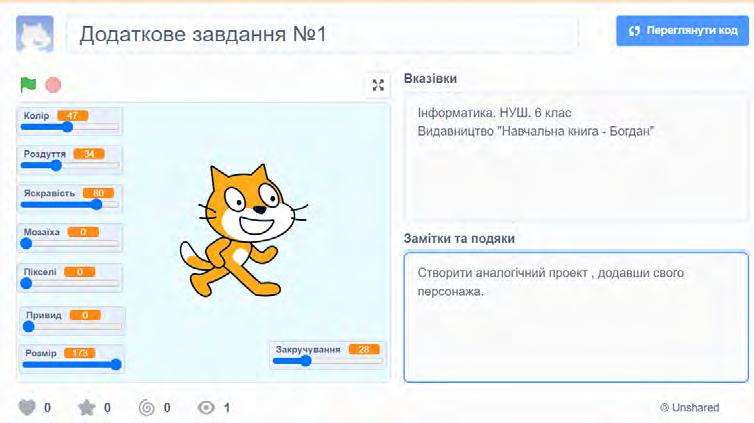
Task: Click the Переглянути код button
Action: [682, 30]
